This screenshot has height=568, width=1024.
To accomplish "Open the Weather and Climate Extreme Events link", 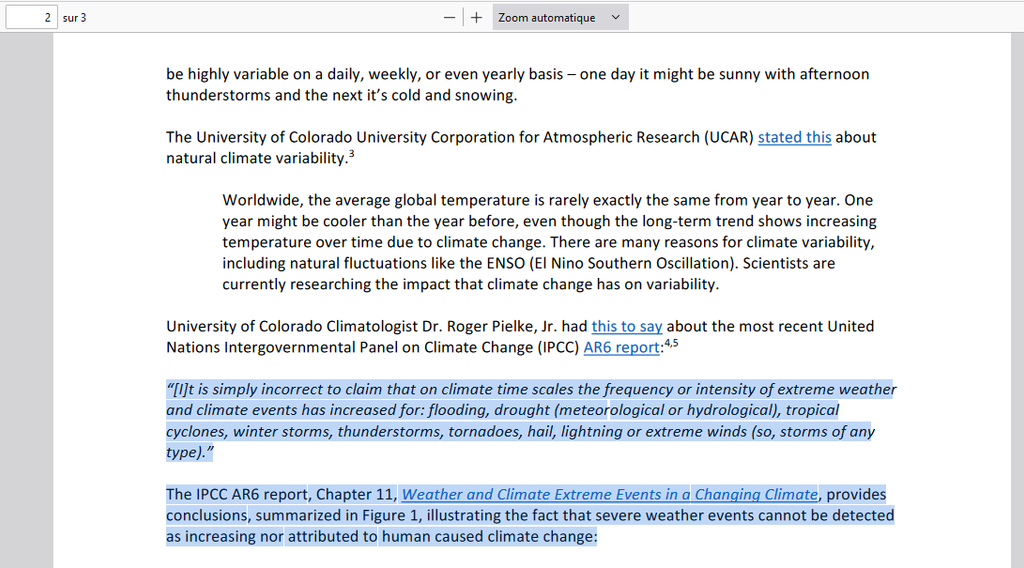I will pyautogui.click(x=610, y=494).
